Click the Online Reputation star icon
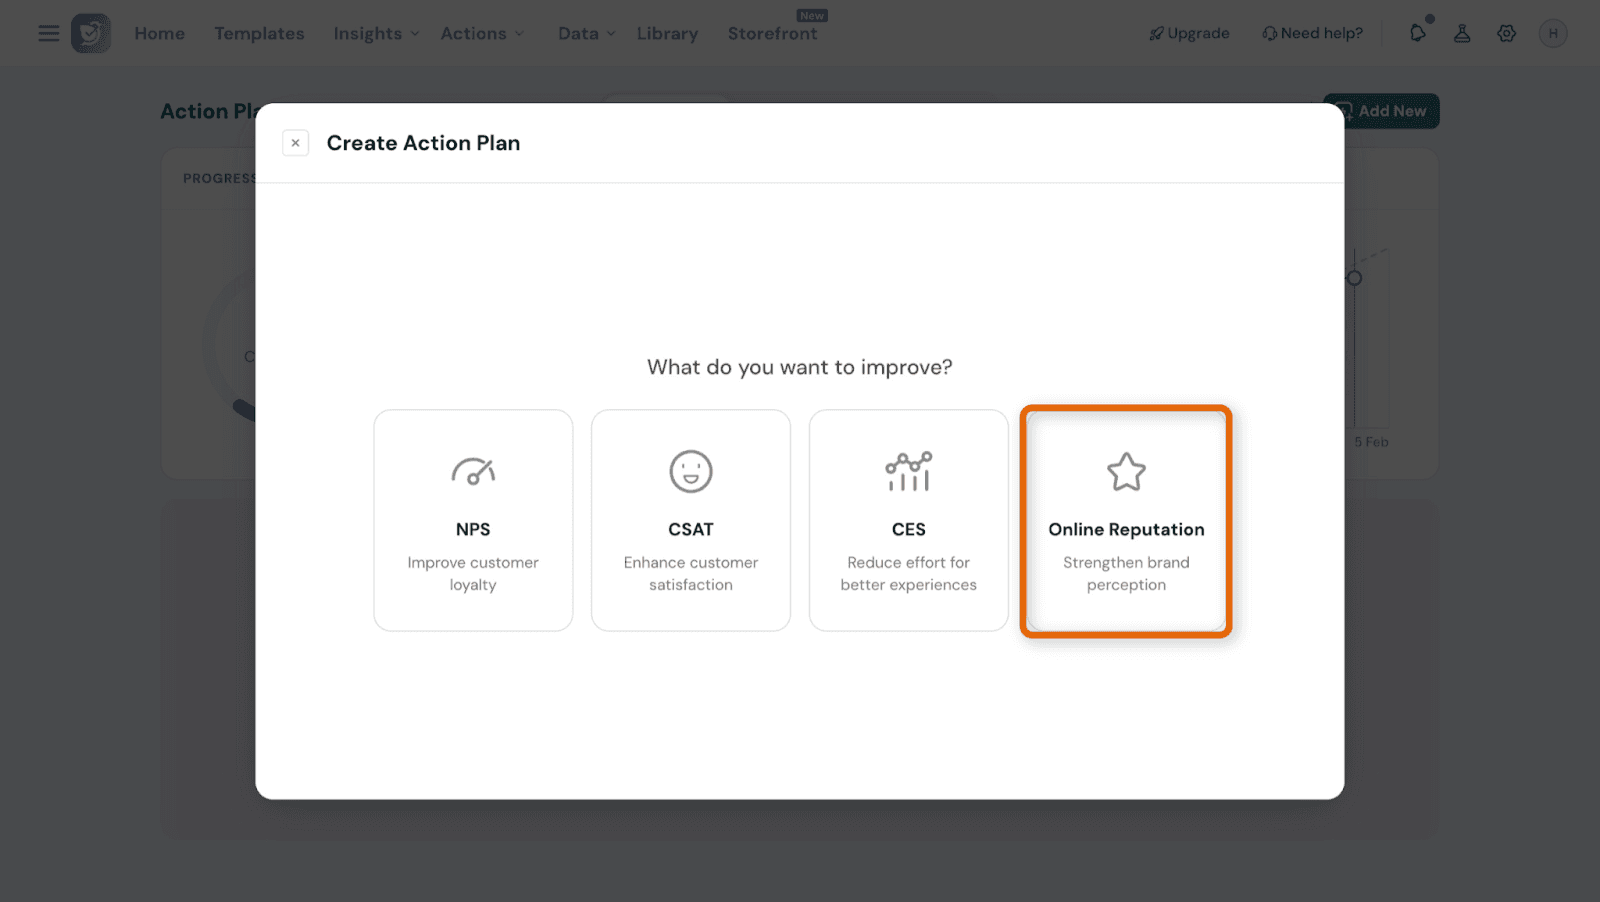 tap(1126, 472)
